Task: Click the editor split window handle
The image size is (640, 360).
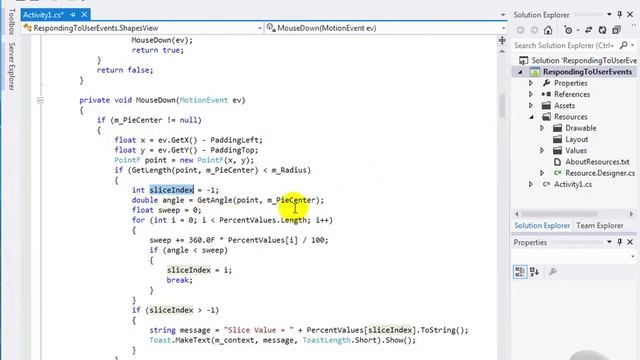Action: (x=502, y=40)
